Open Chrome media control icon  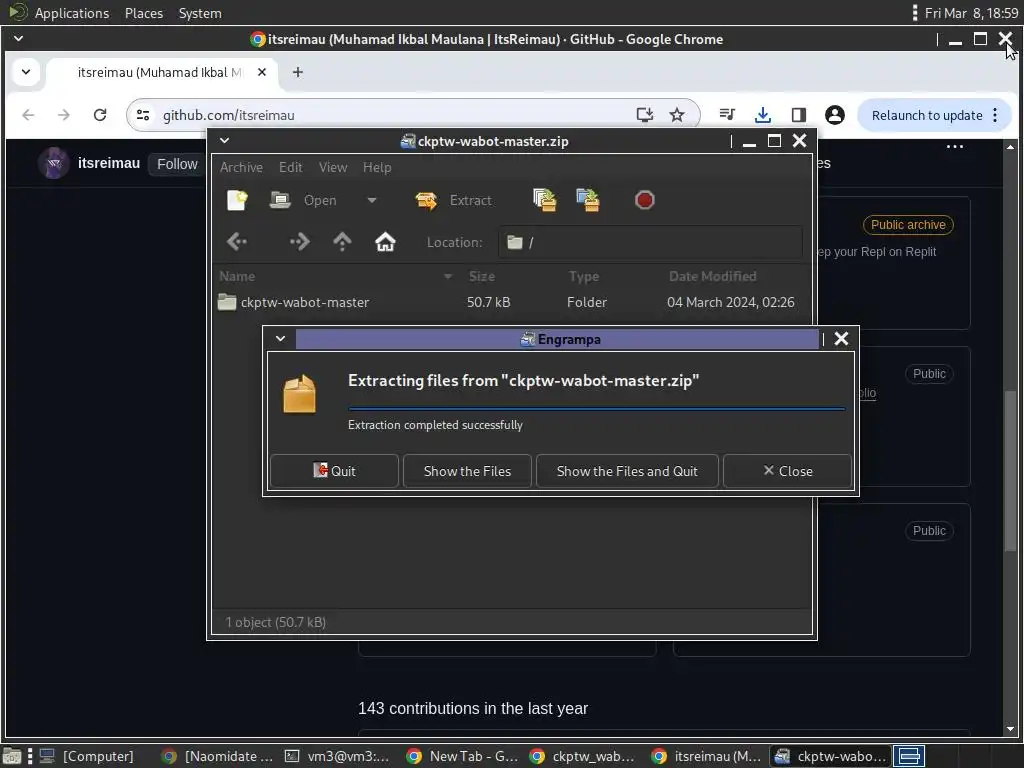tap(727, 115)
